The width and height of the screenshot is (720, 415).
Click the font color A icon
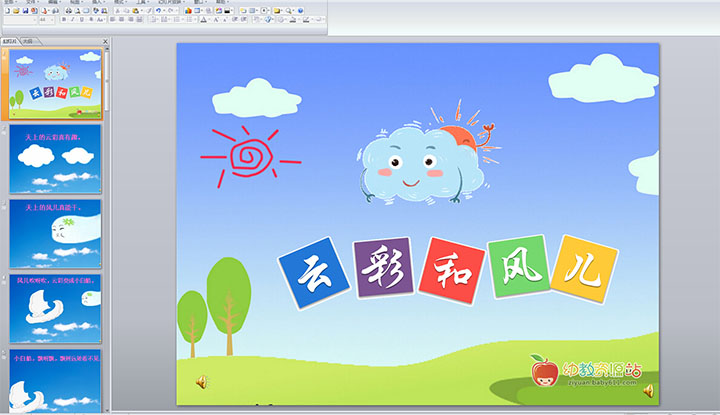coord(203,20)
